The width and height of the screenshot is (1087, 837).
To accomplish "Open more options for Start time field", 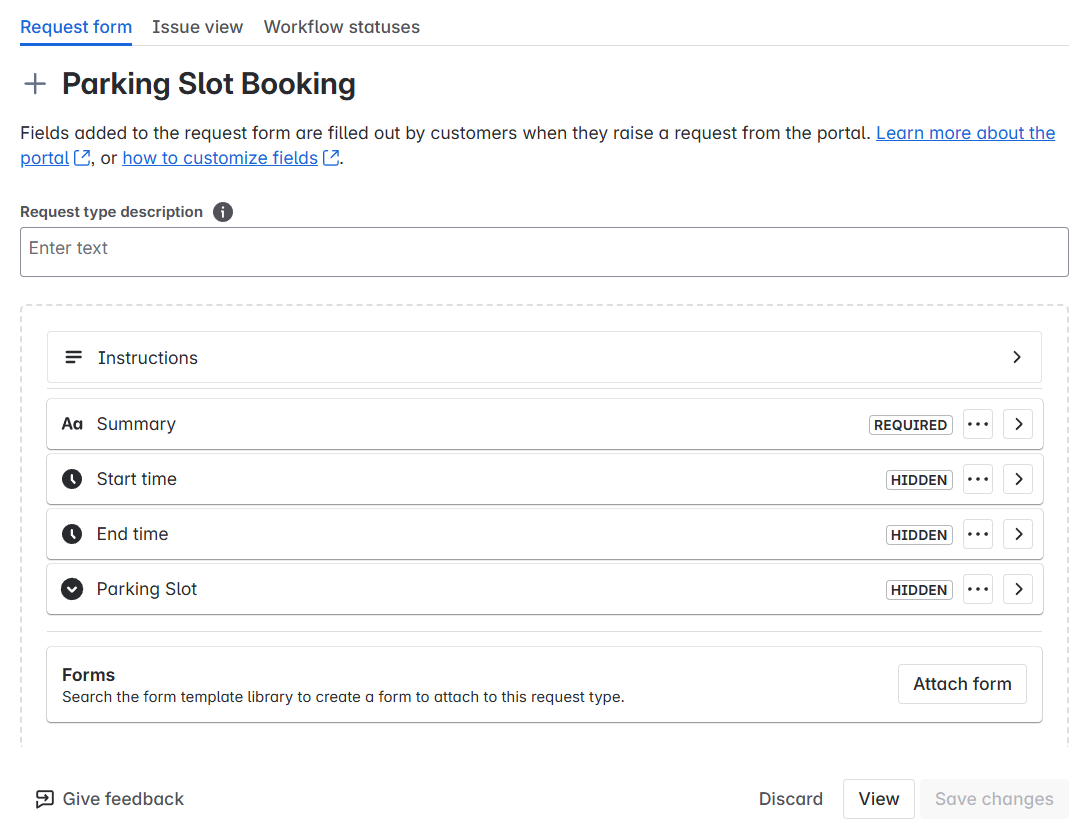I will [977, 479].
